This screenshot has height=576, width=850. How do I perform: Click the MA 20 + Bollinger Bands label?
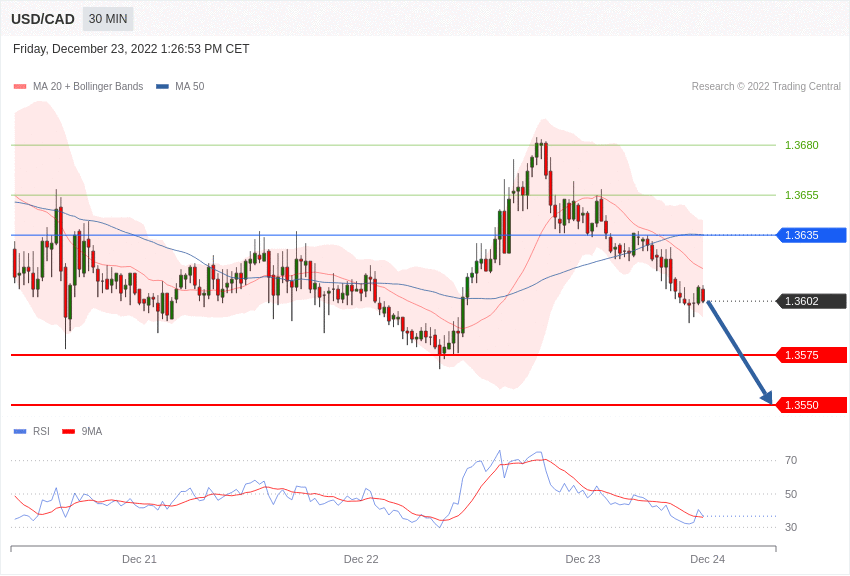(88, 87)
